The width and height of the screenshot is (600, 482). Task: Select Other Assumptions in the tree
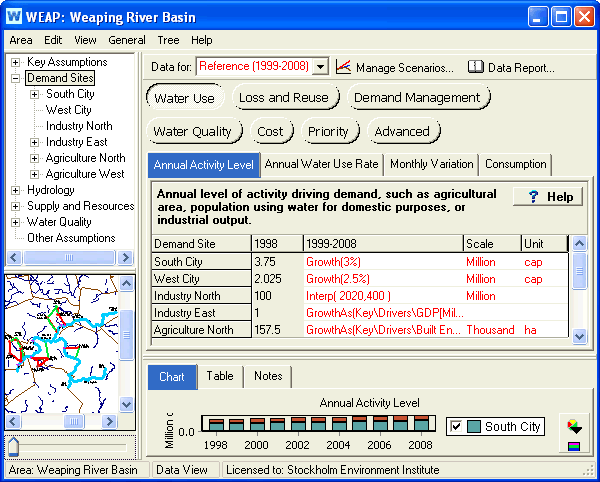click(x=71, y=238)
